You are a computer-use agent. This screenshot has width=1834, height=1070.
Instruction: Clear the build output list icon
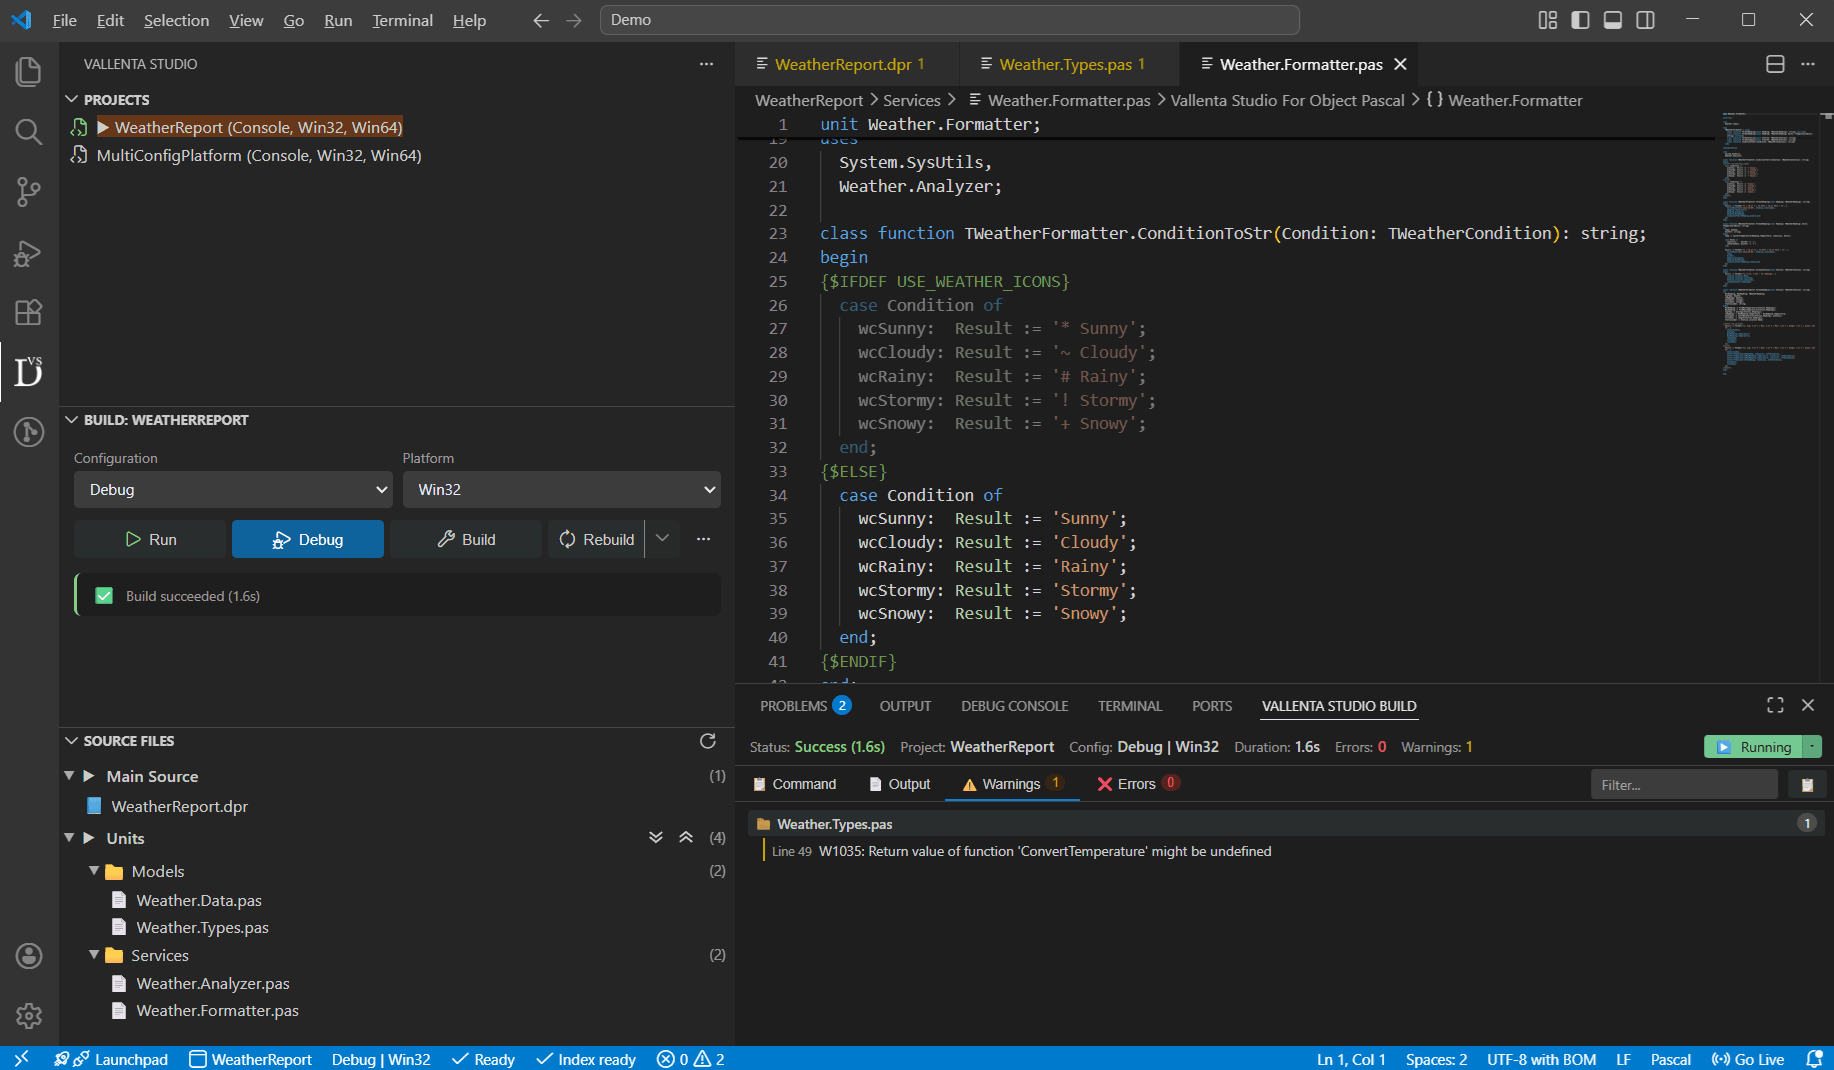point(1807,785)
